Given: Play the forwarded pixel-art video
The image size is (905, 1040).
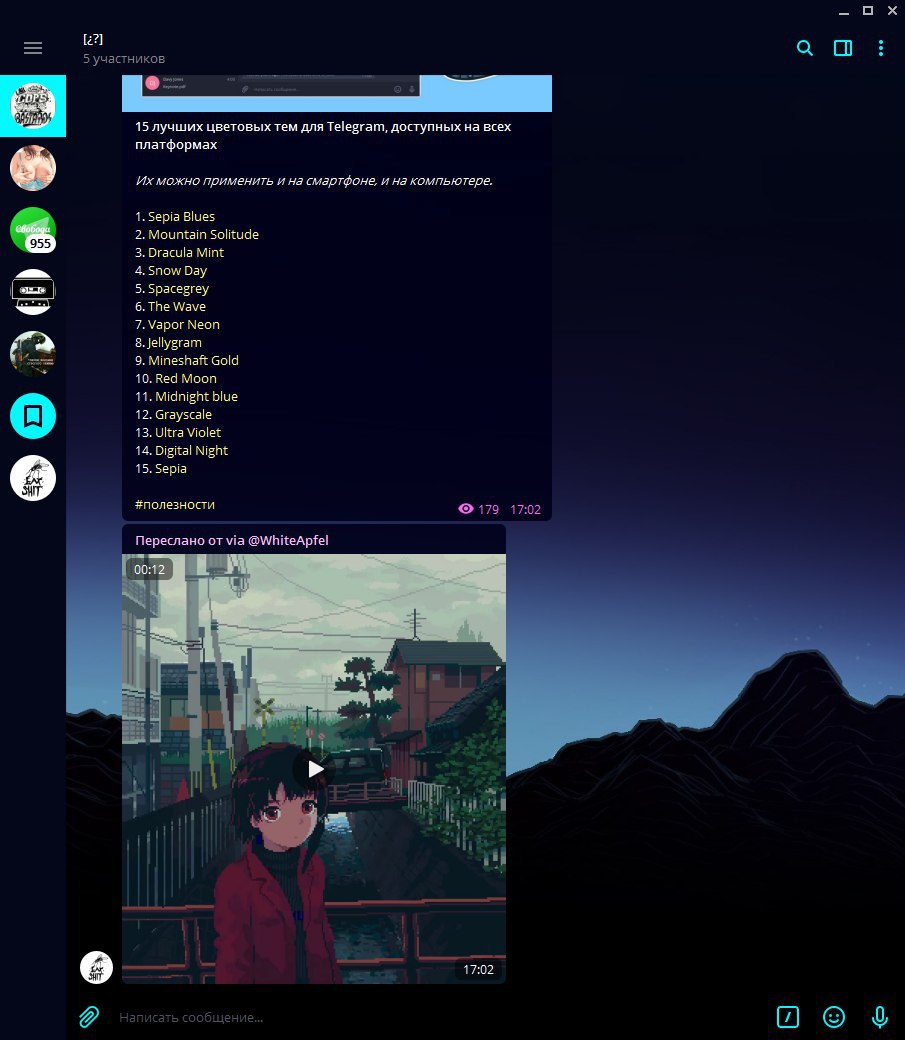Looking at the screenshot, I should tap(315, 769).
